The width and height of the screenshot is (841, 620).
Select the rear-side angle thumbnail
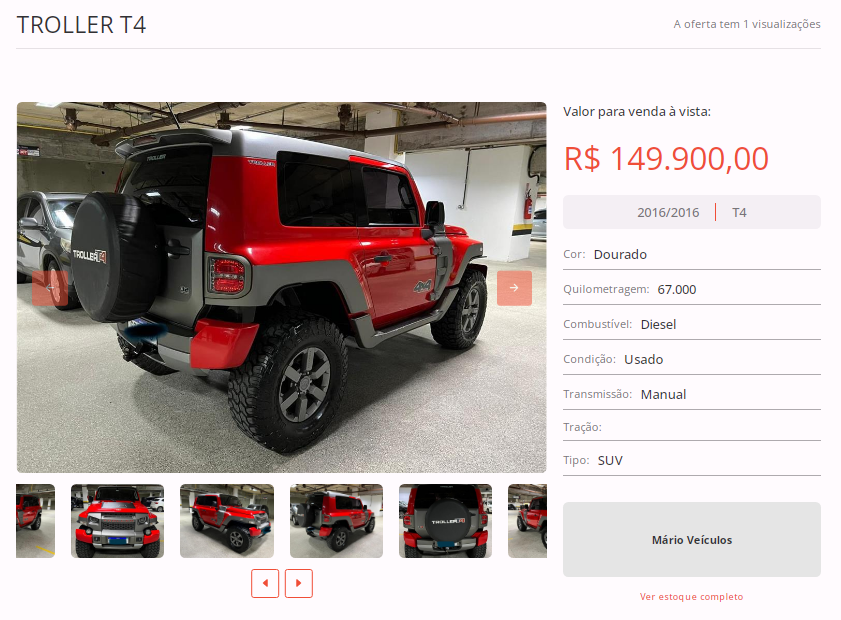[x=336, y=521]
